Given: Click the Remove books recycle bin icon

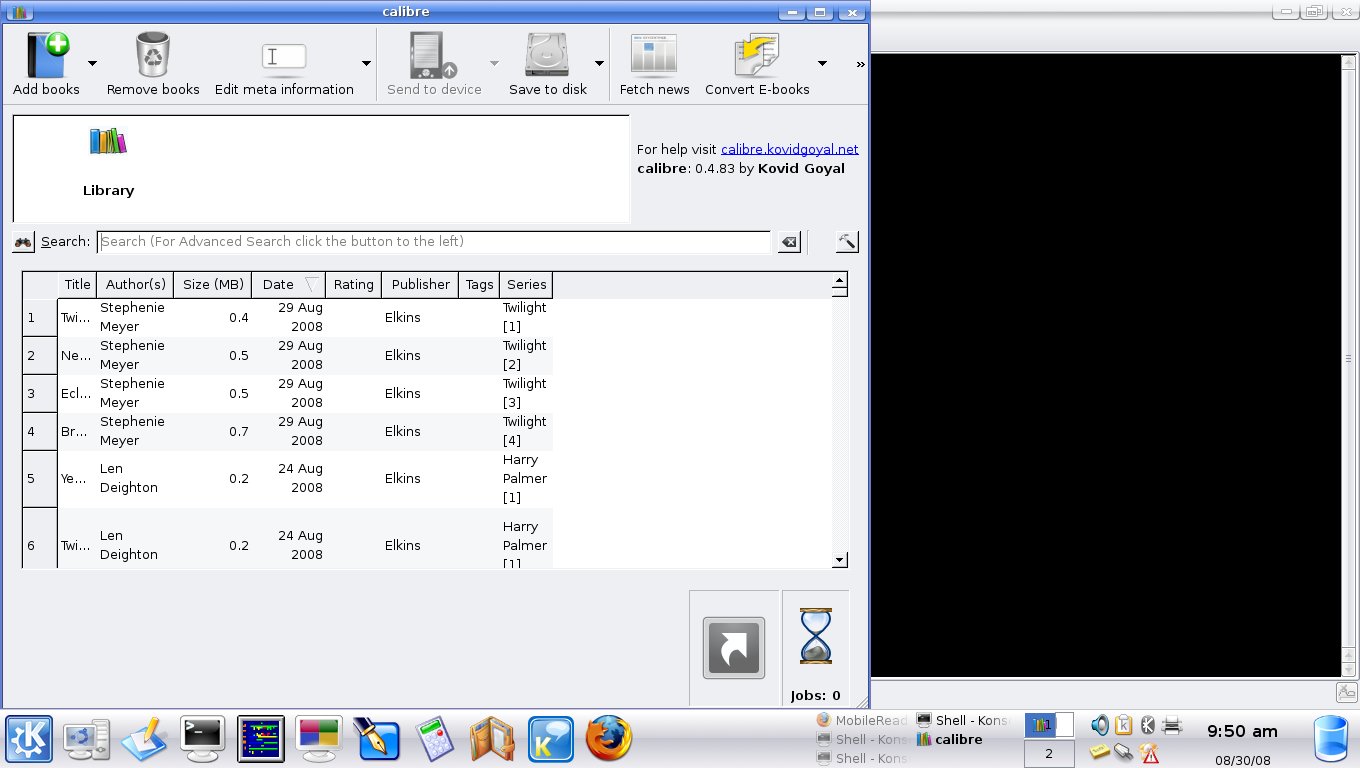Looking at the screenshot, I should pos(153,55).
